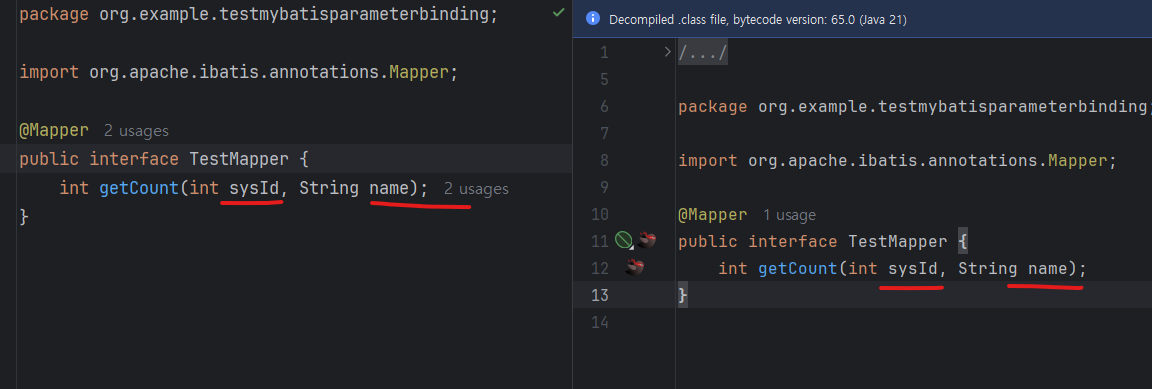
Task: Open the '2 usages' hint next to @Mapper
Action: [136, 131]
